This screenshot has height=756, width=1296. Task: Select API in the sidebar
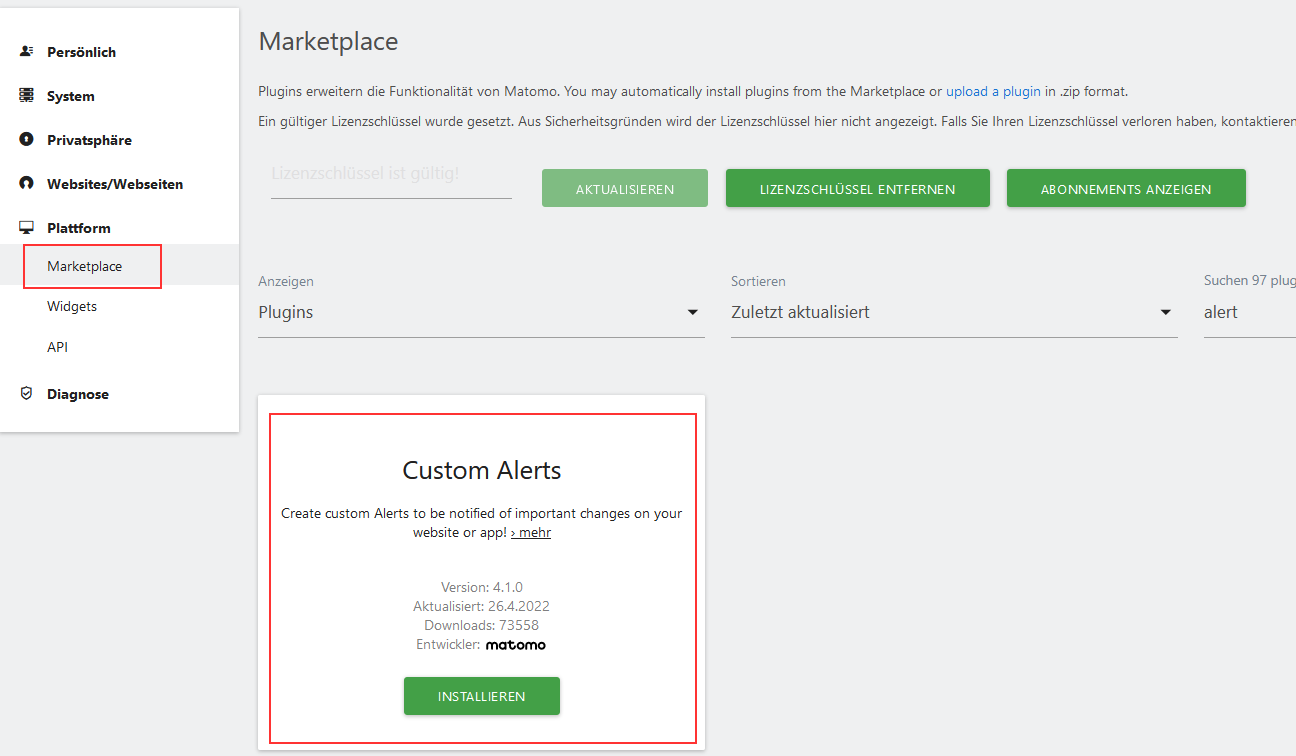[58, 347]
